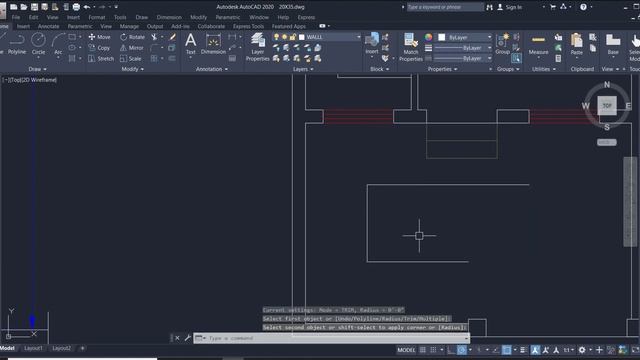Expand the Utilities panel
The width and height of the screenshot is (640, 360).
[x=544, y=69]
